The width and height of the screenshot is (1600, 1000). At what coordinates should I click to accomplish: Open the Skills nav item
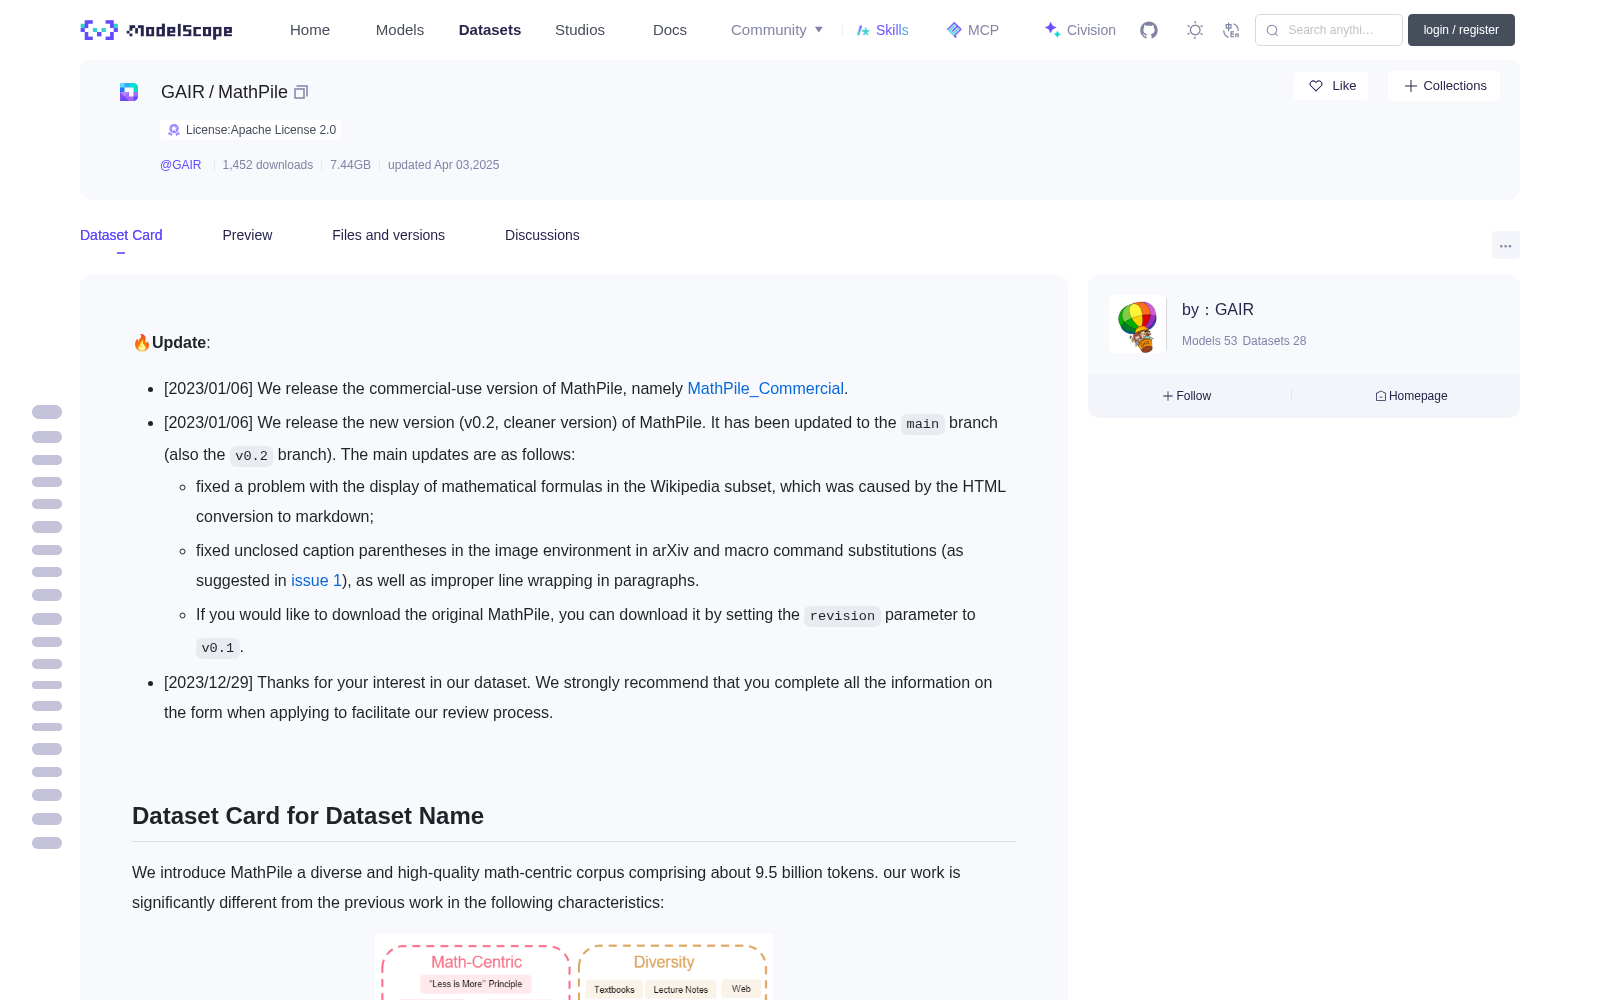click(882, 30)
